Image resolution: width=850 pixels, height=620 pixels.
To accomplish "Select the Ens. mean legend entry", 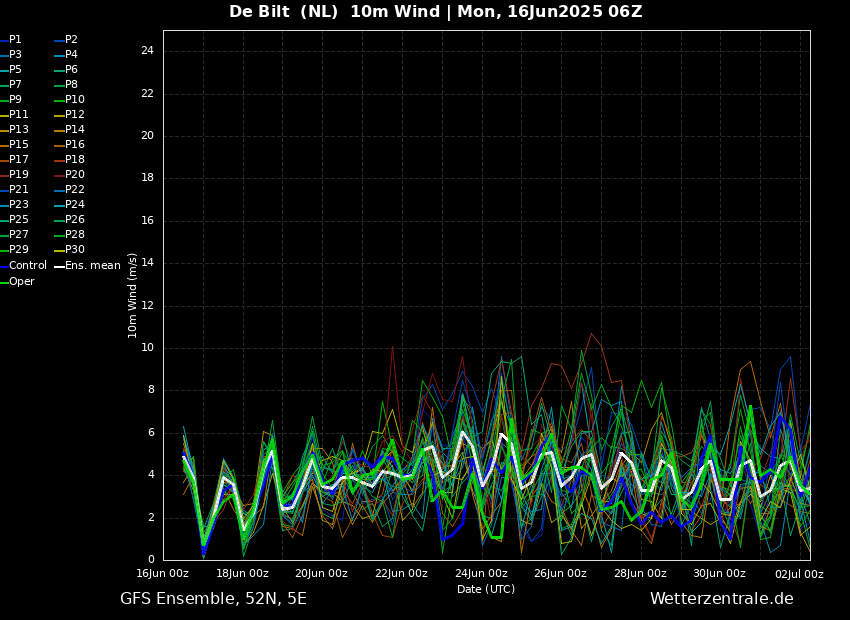I will pos(92,266).
